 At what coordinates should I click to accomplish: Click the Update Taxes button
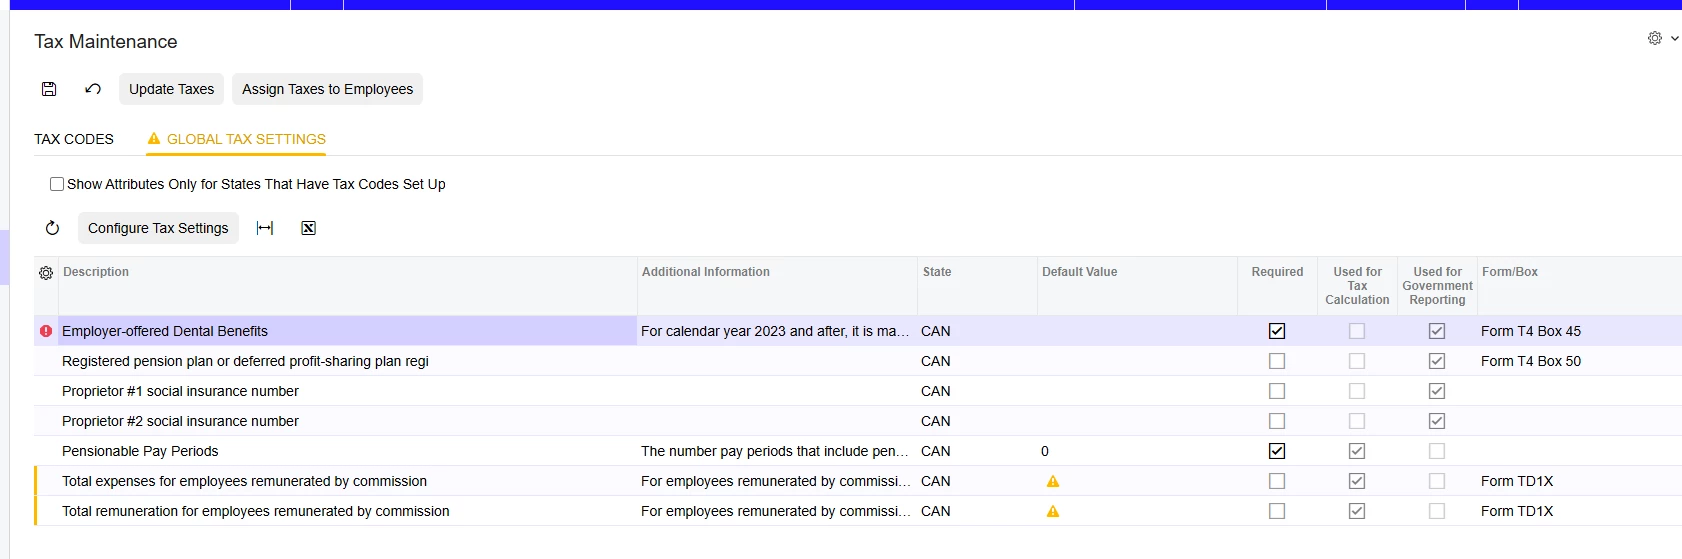click(172, 89)
